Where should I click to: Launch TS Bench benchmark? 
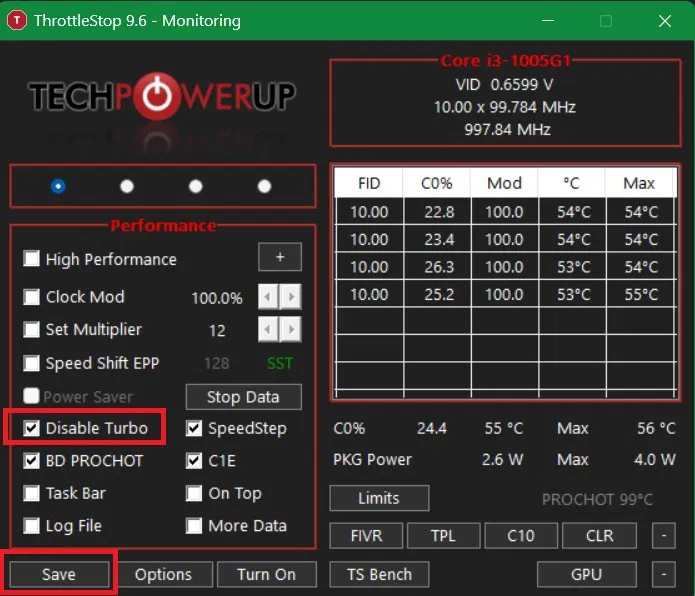click(x=379, y=574)
